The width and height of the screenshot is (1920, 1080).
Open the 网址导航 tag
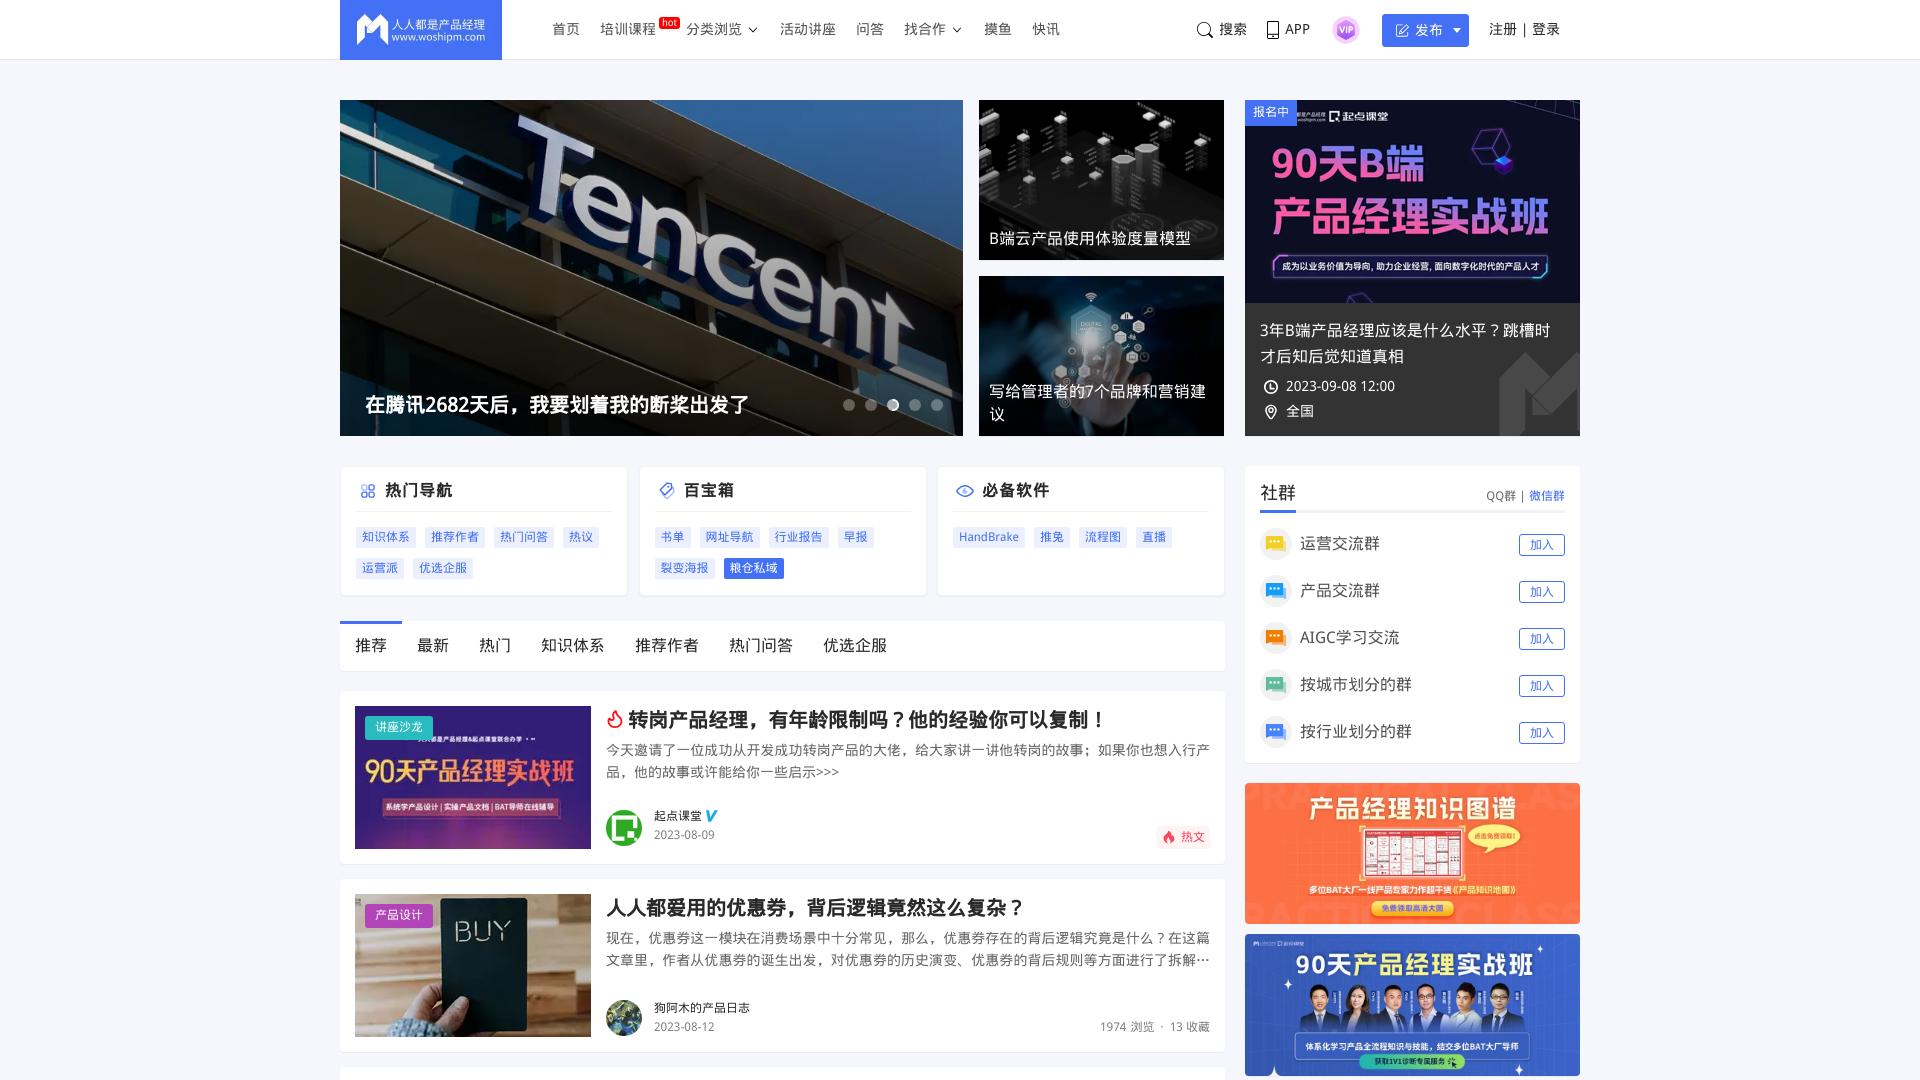729,537
